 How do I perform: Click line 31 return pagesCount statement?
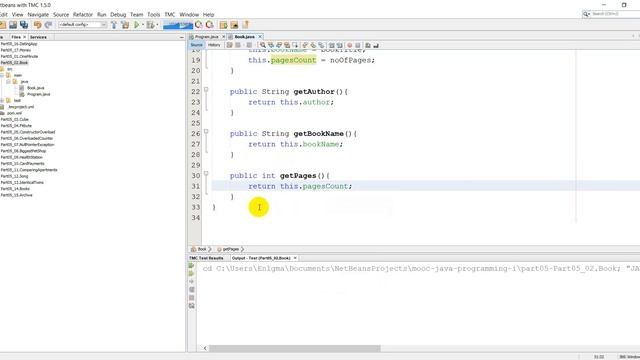tap(300, 186)
